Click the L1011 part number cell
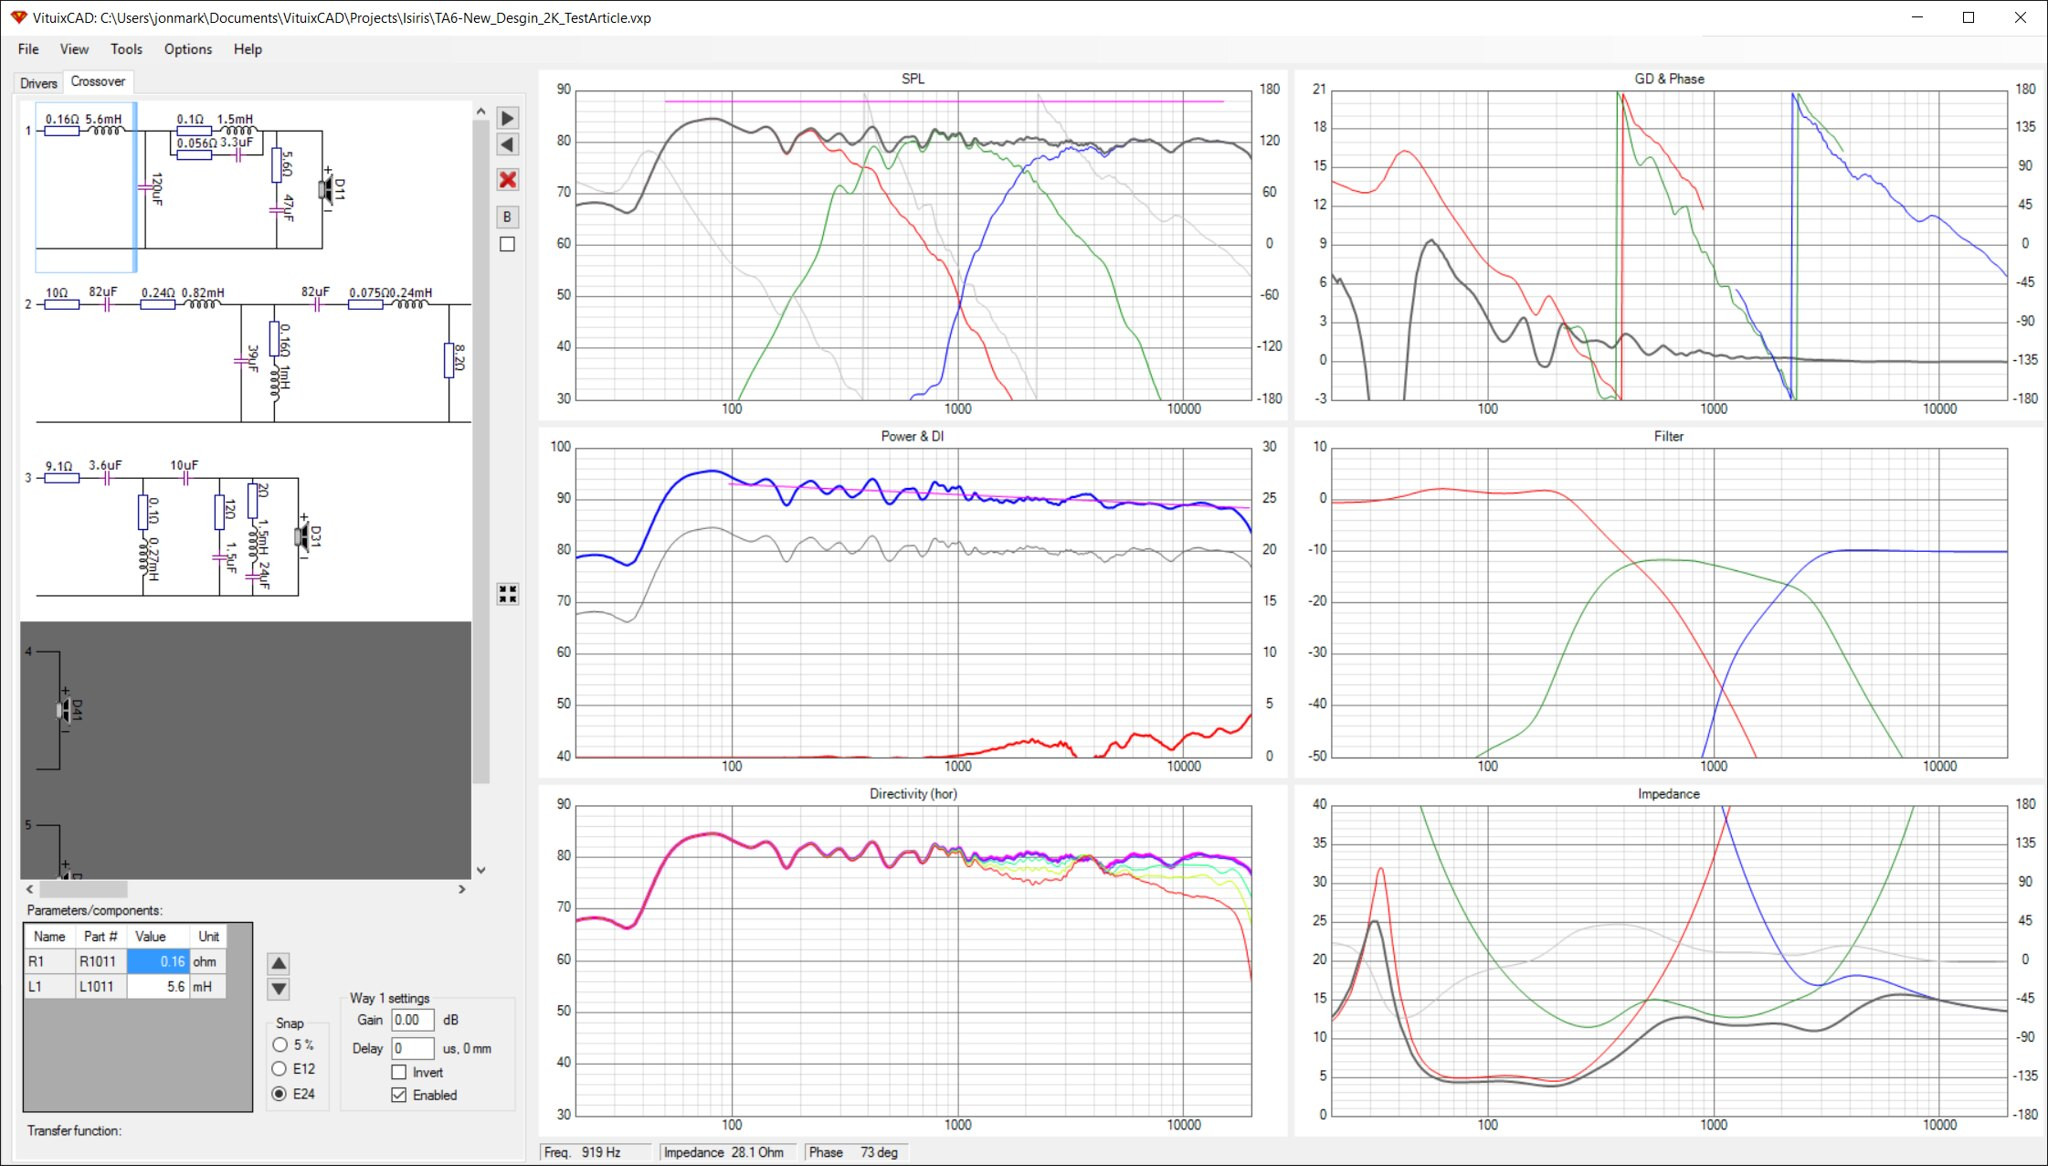The width and height of the screenshot is (2048, 1166). 101,987
